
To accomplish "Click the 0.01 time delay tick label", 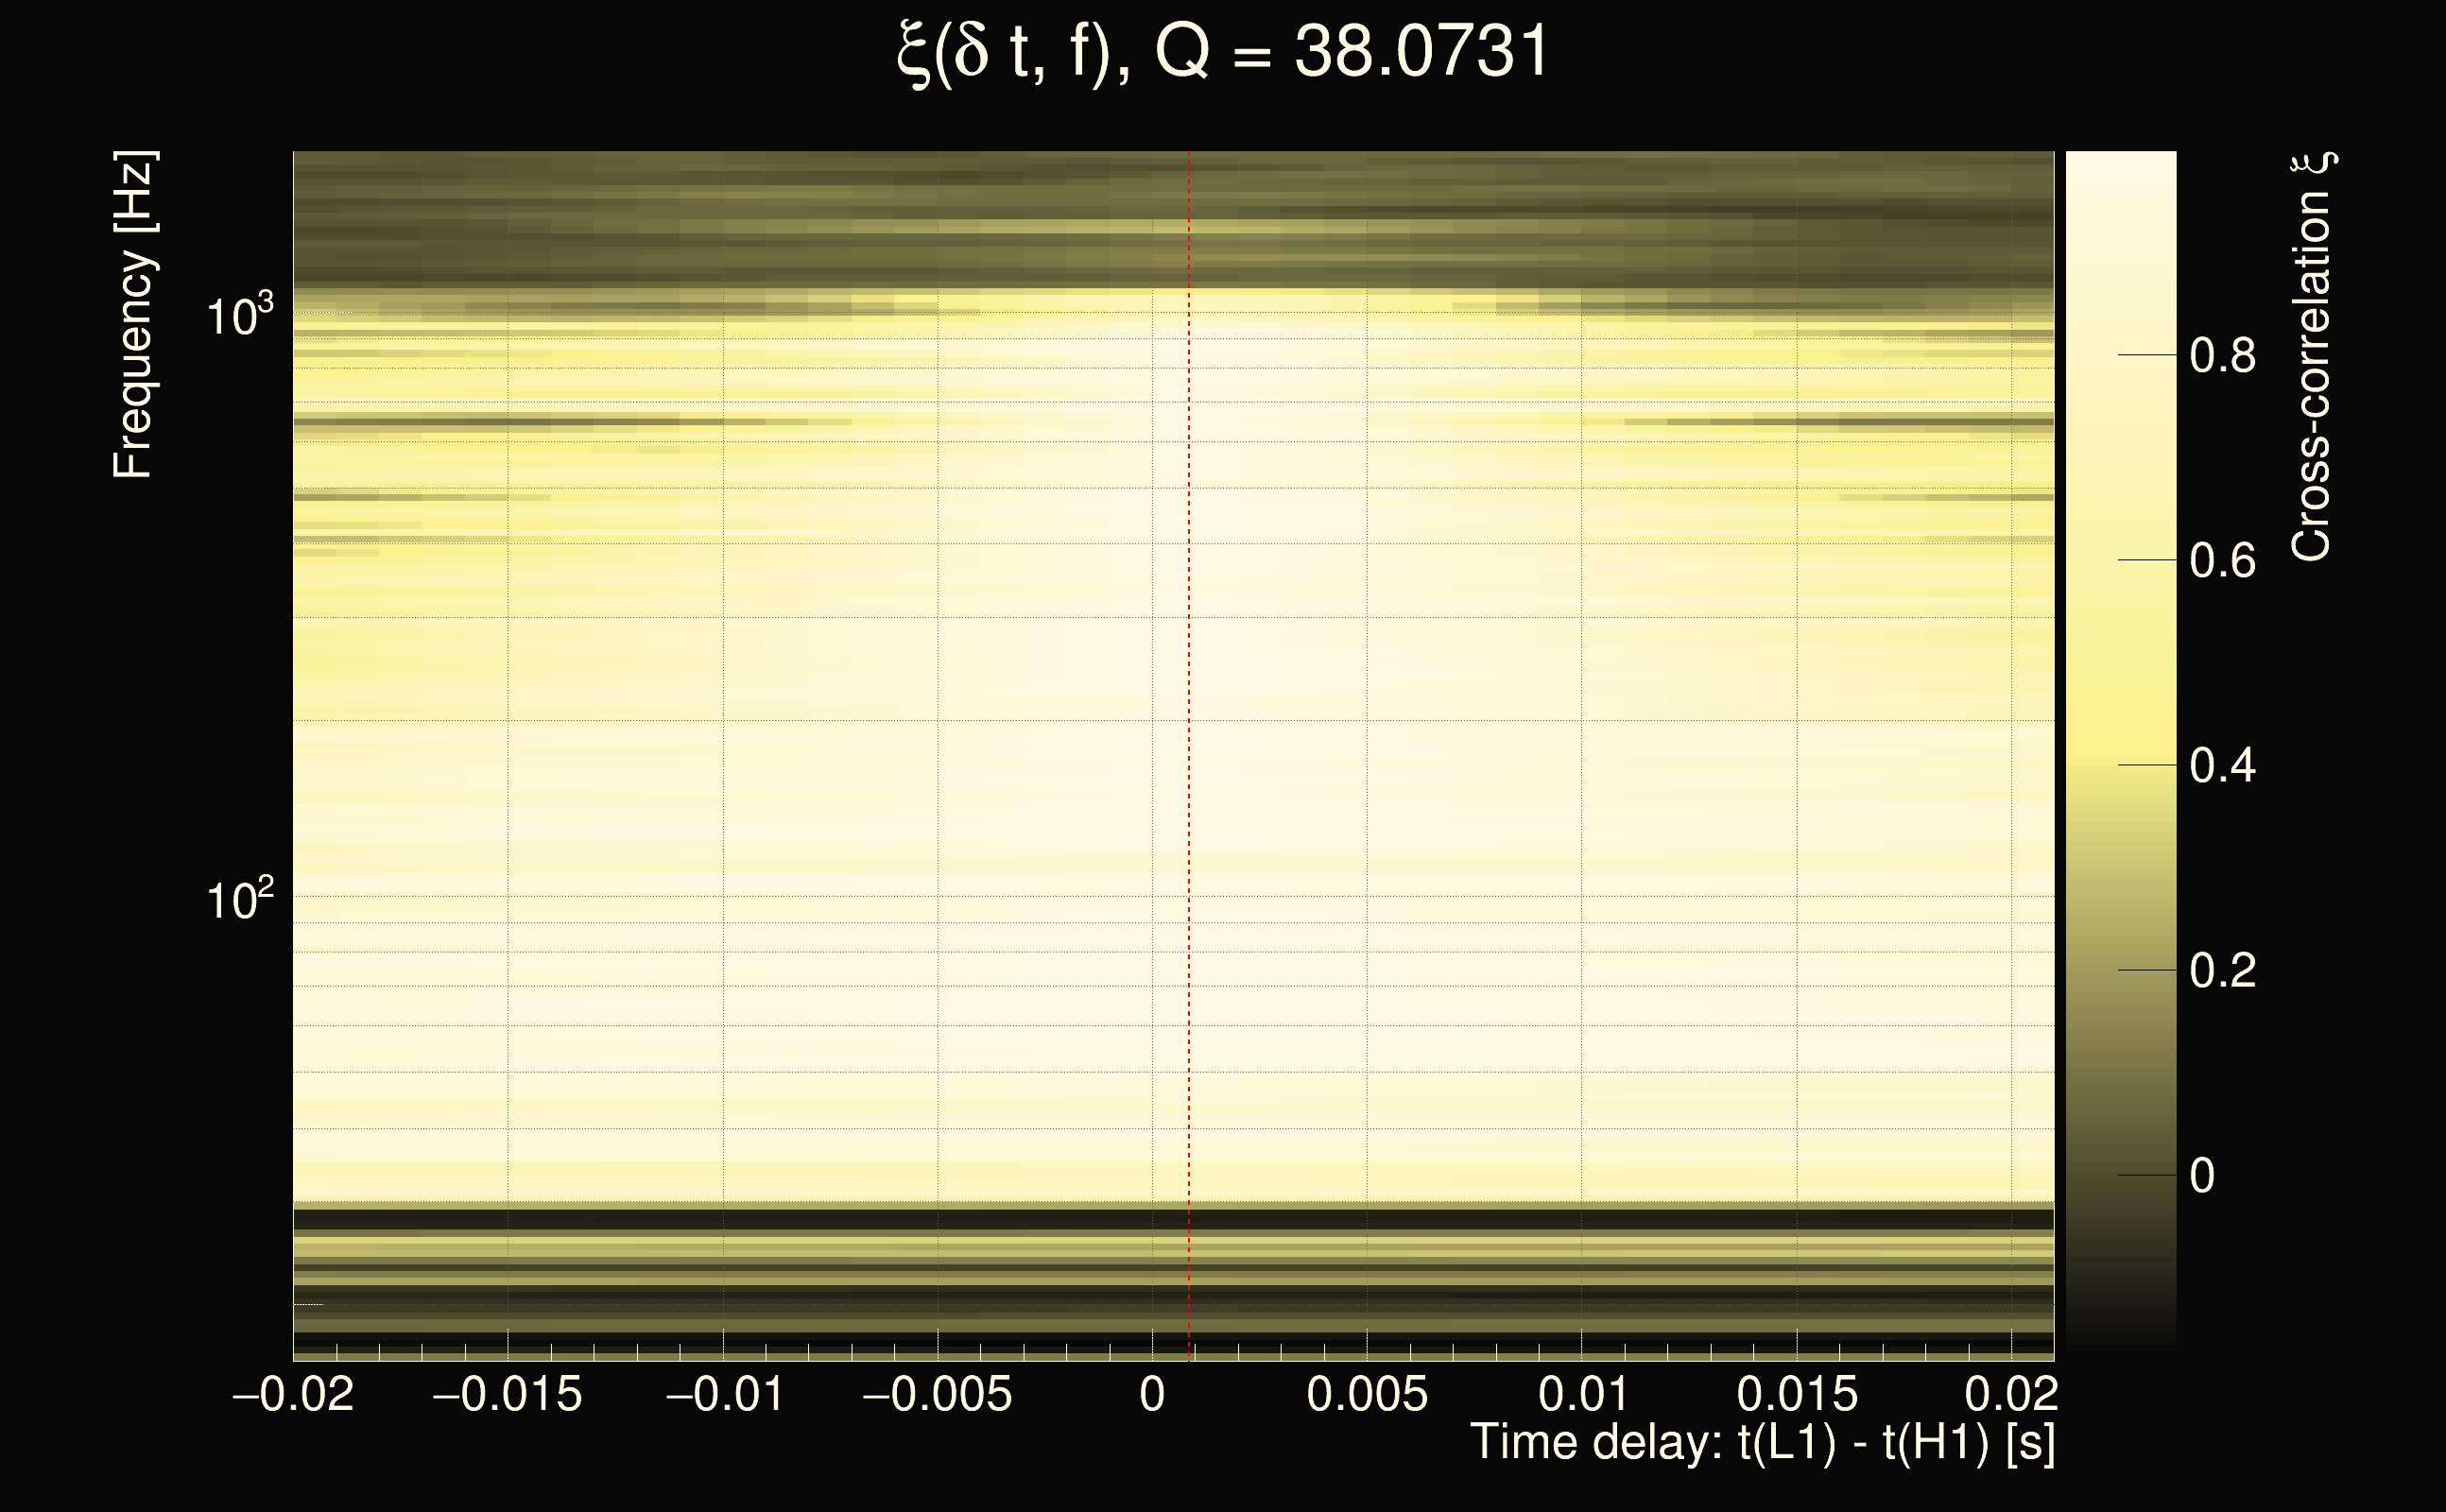I will point(1582,1394).
